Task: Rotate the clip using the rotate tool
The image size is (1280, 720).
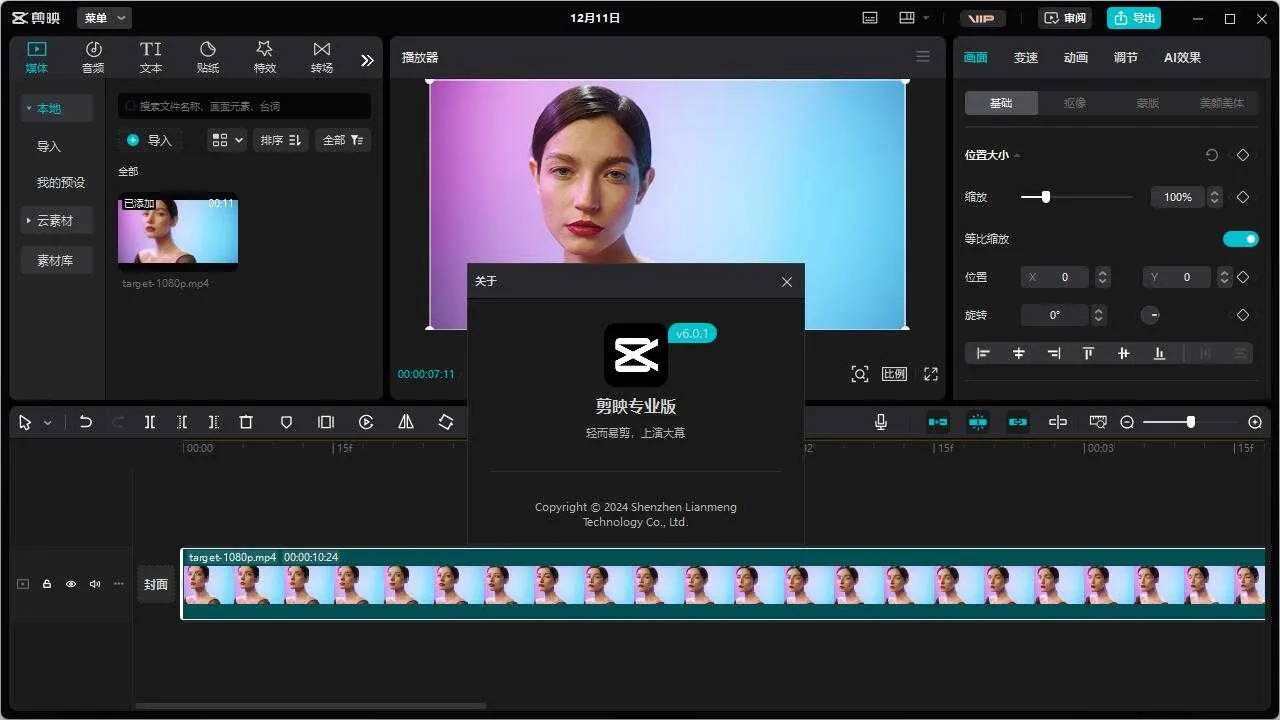Action: point(445,421)
